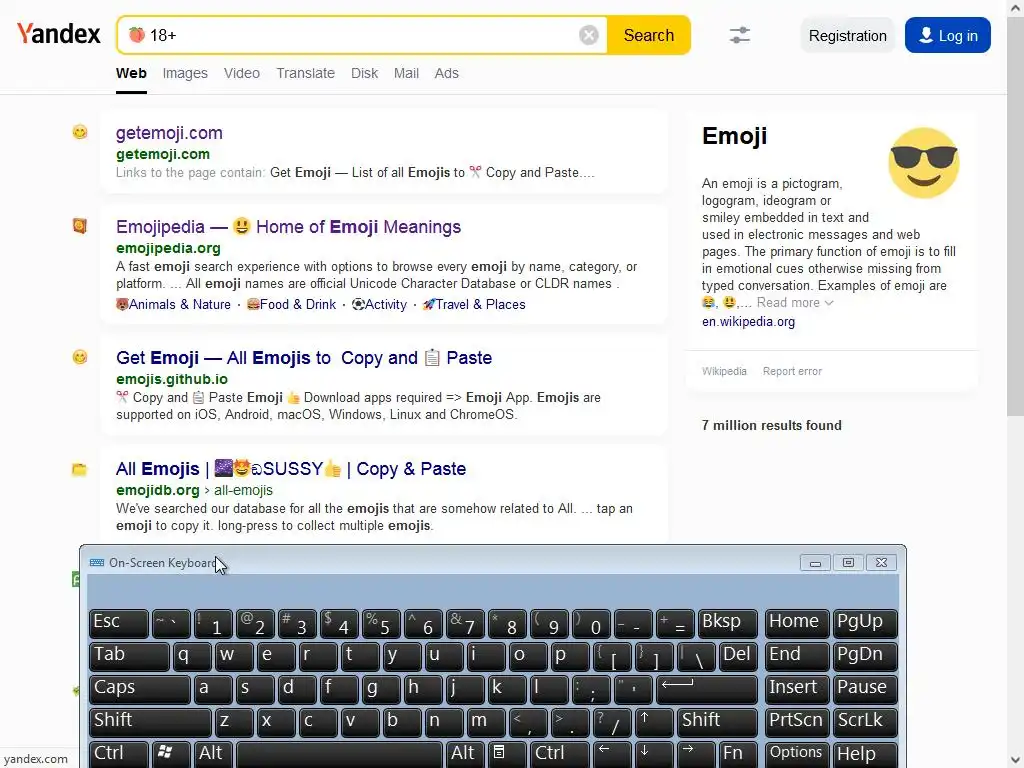Click the down arrow key on the keyboard
Image resolution: width=1024 pixels, height=768 pixels.
(x=654, y=754)
